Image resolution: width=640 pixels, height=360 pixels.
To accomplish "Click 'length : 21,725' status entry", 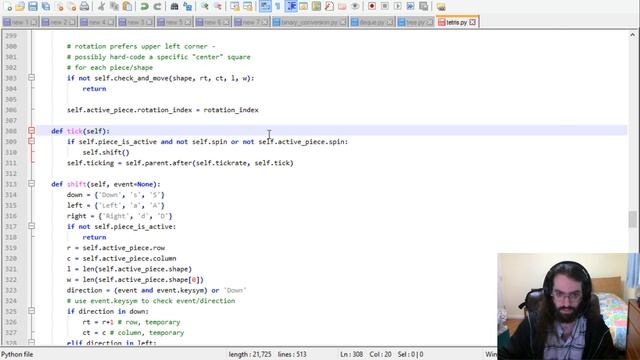I will pos(250,354).
